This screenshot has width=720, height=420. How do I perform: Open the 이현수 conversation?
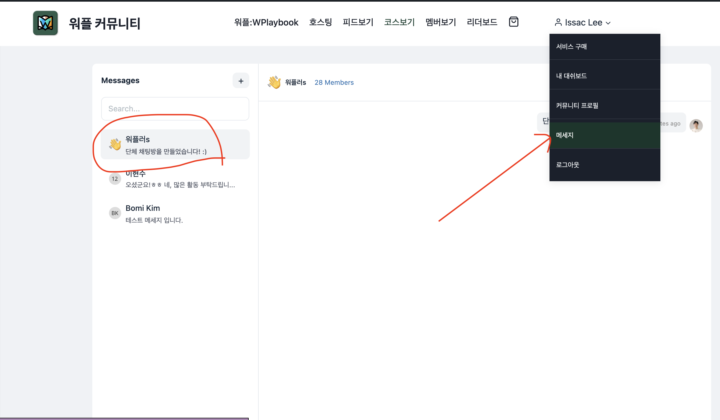click(175, 179)
